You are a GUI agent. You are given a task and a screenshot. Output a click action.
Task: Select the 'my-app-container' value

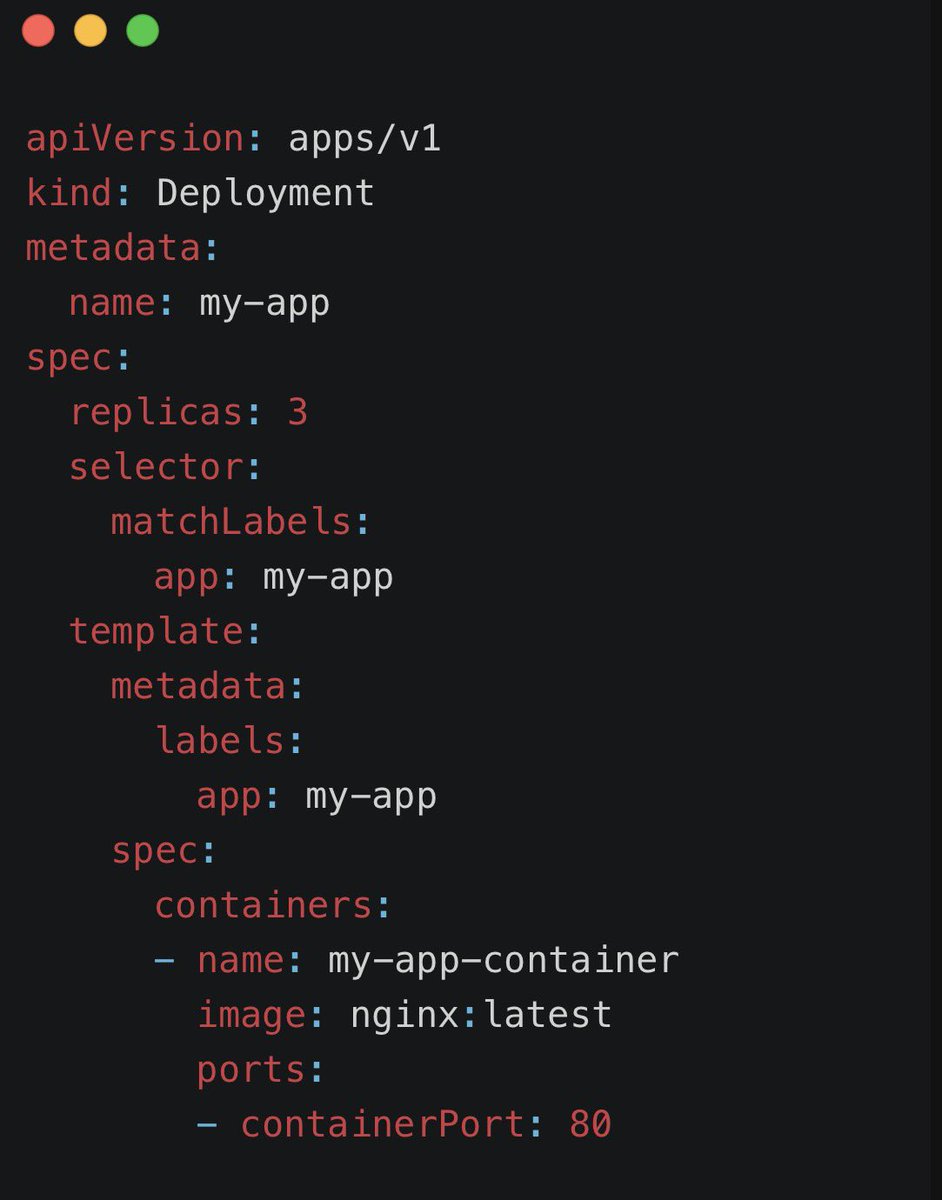[x=504, y=960]
